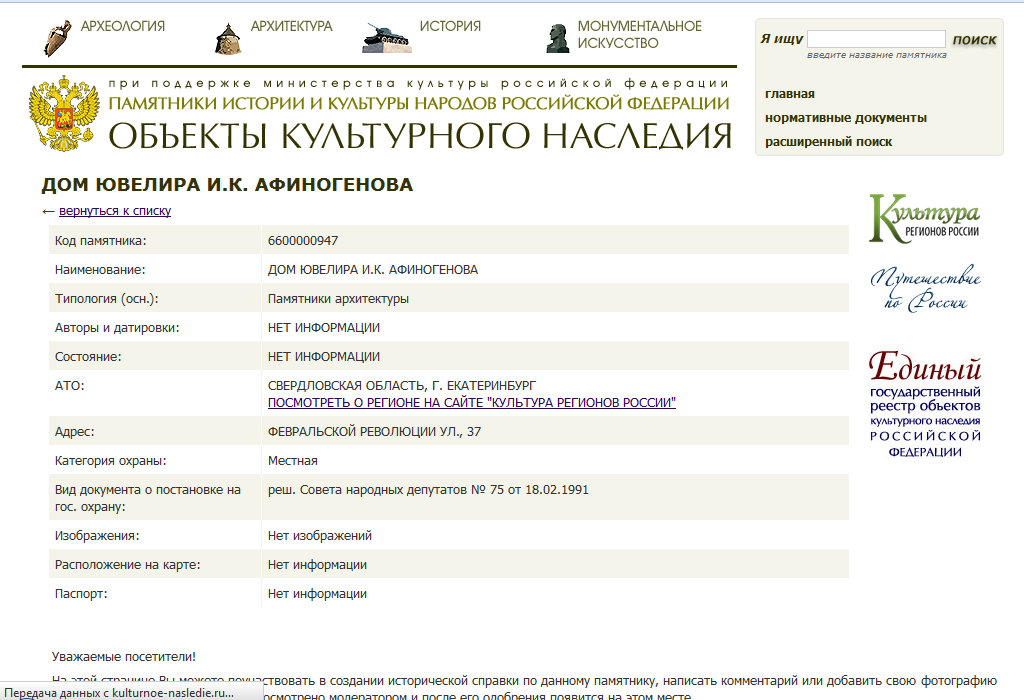1024x700 pixels.
Task: Click the amphora icon for Археология
Action: tap(57, 37)
